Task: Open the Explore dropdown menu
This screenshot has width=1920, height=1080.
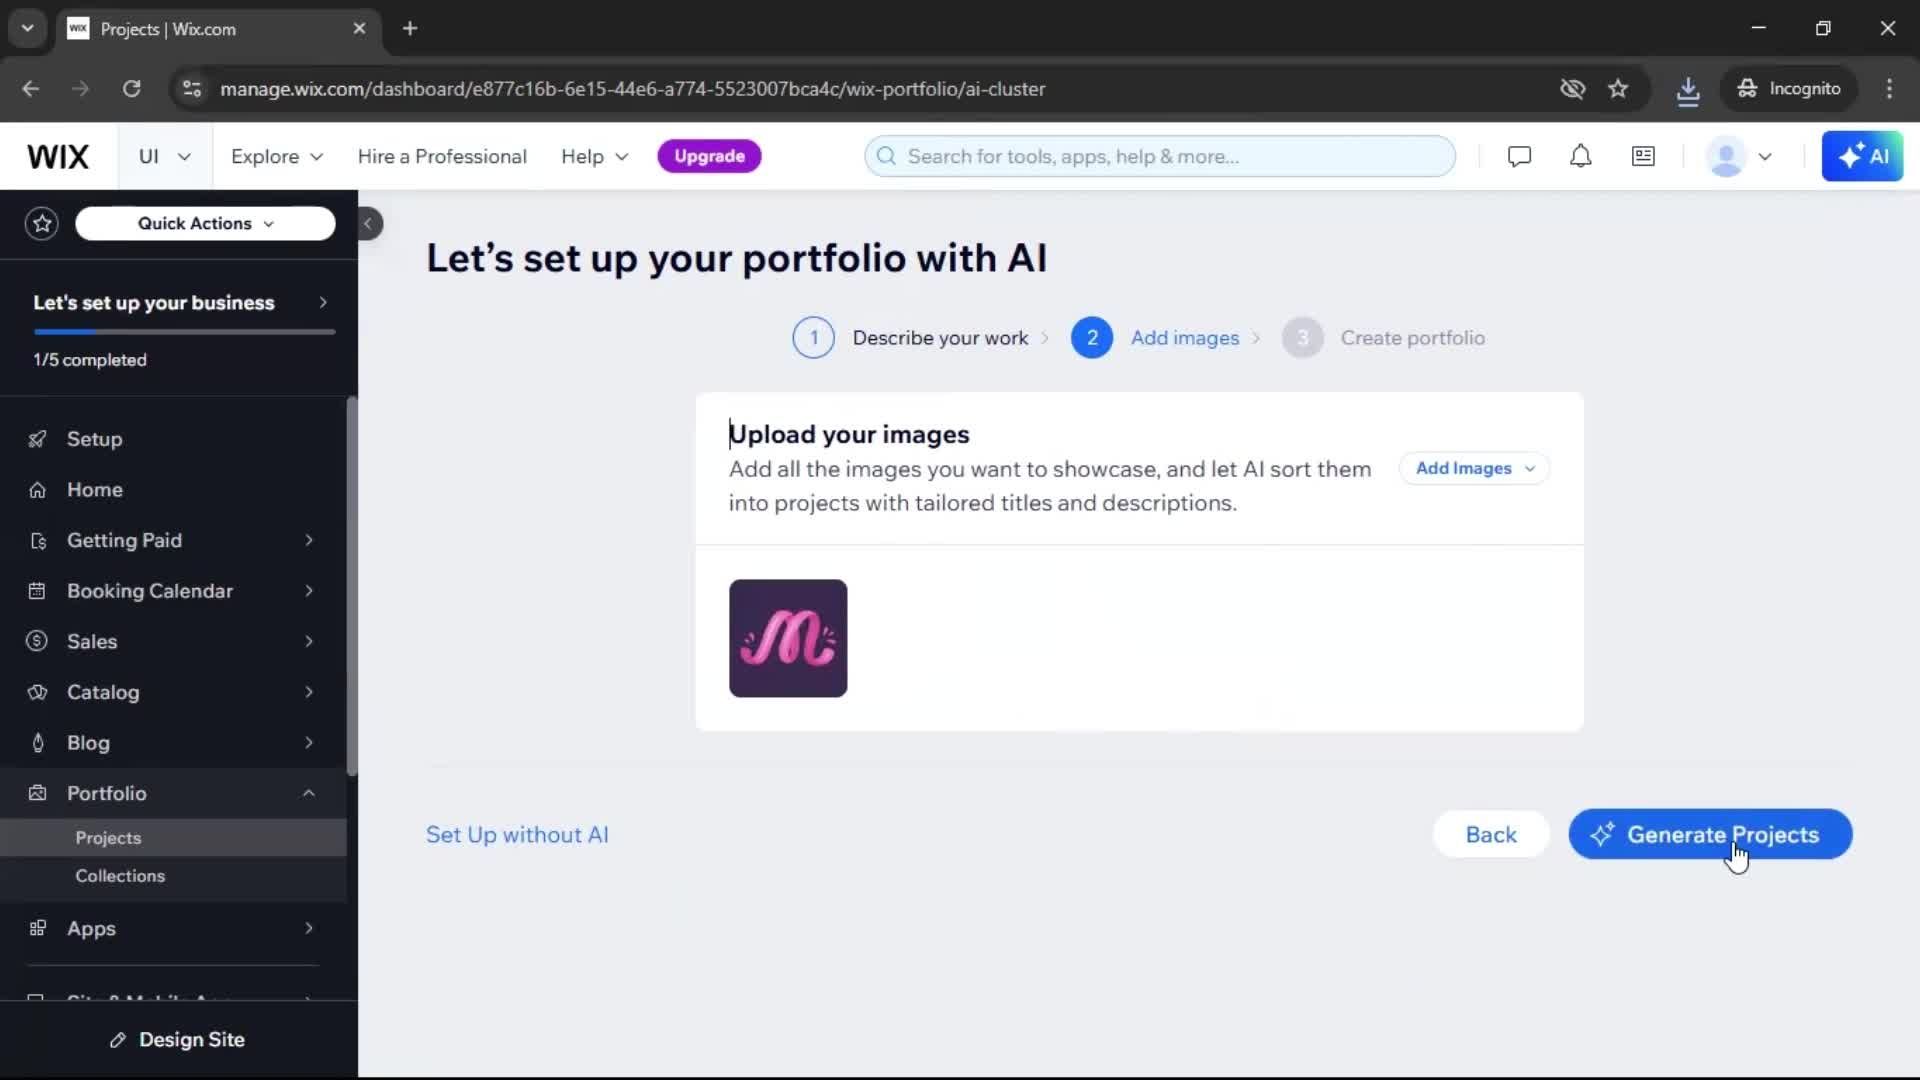Action: click(277, 157)
